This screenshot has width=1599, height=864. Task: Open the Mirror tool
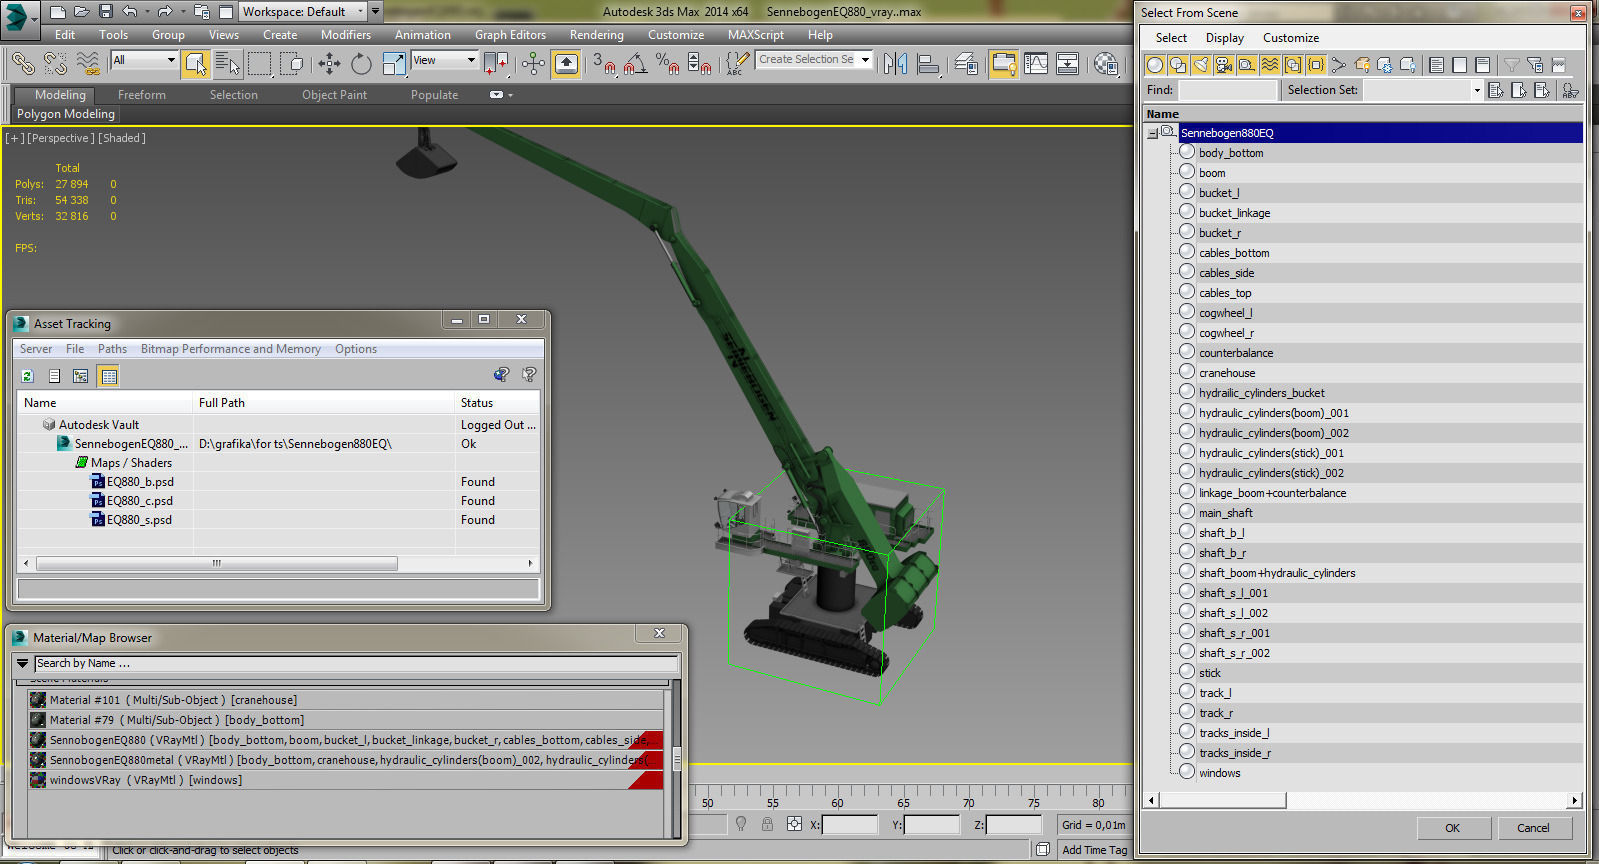895,64
